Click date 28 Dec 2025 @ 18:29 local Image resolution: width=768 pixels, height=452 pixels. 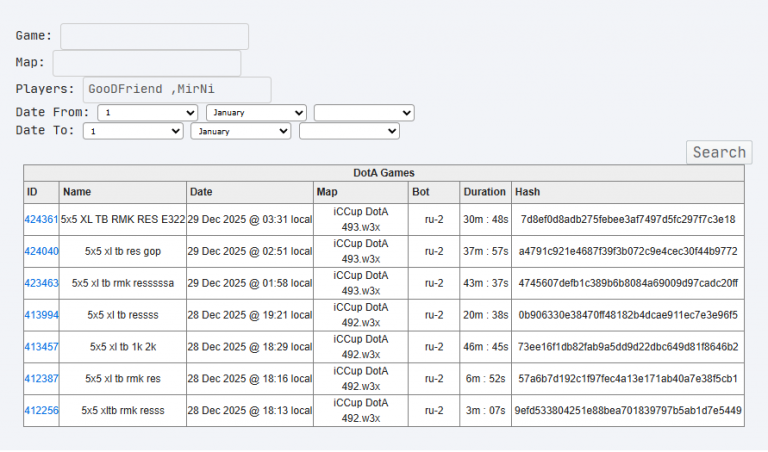250,347
